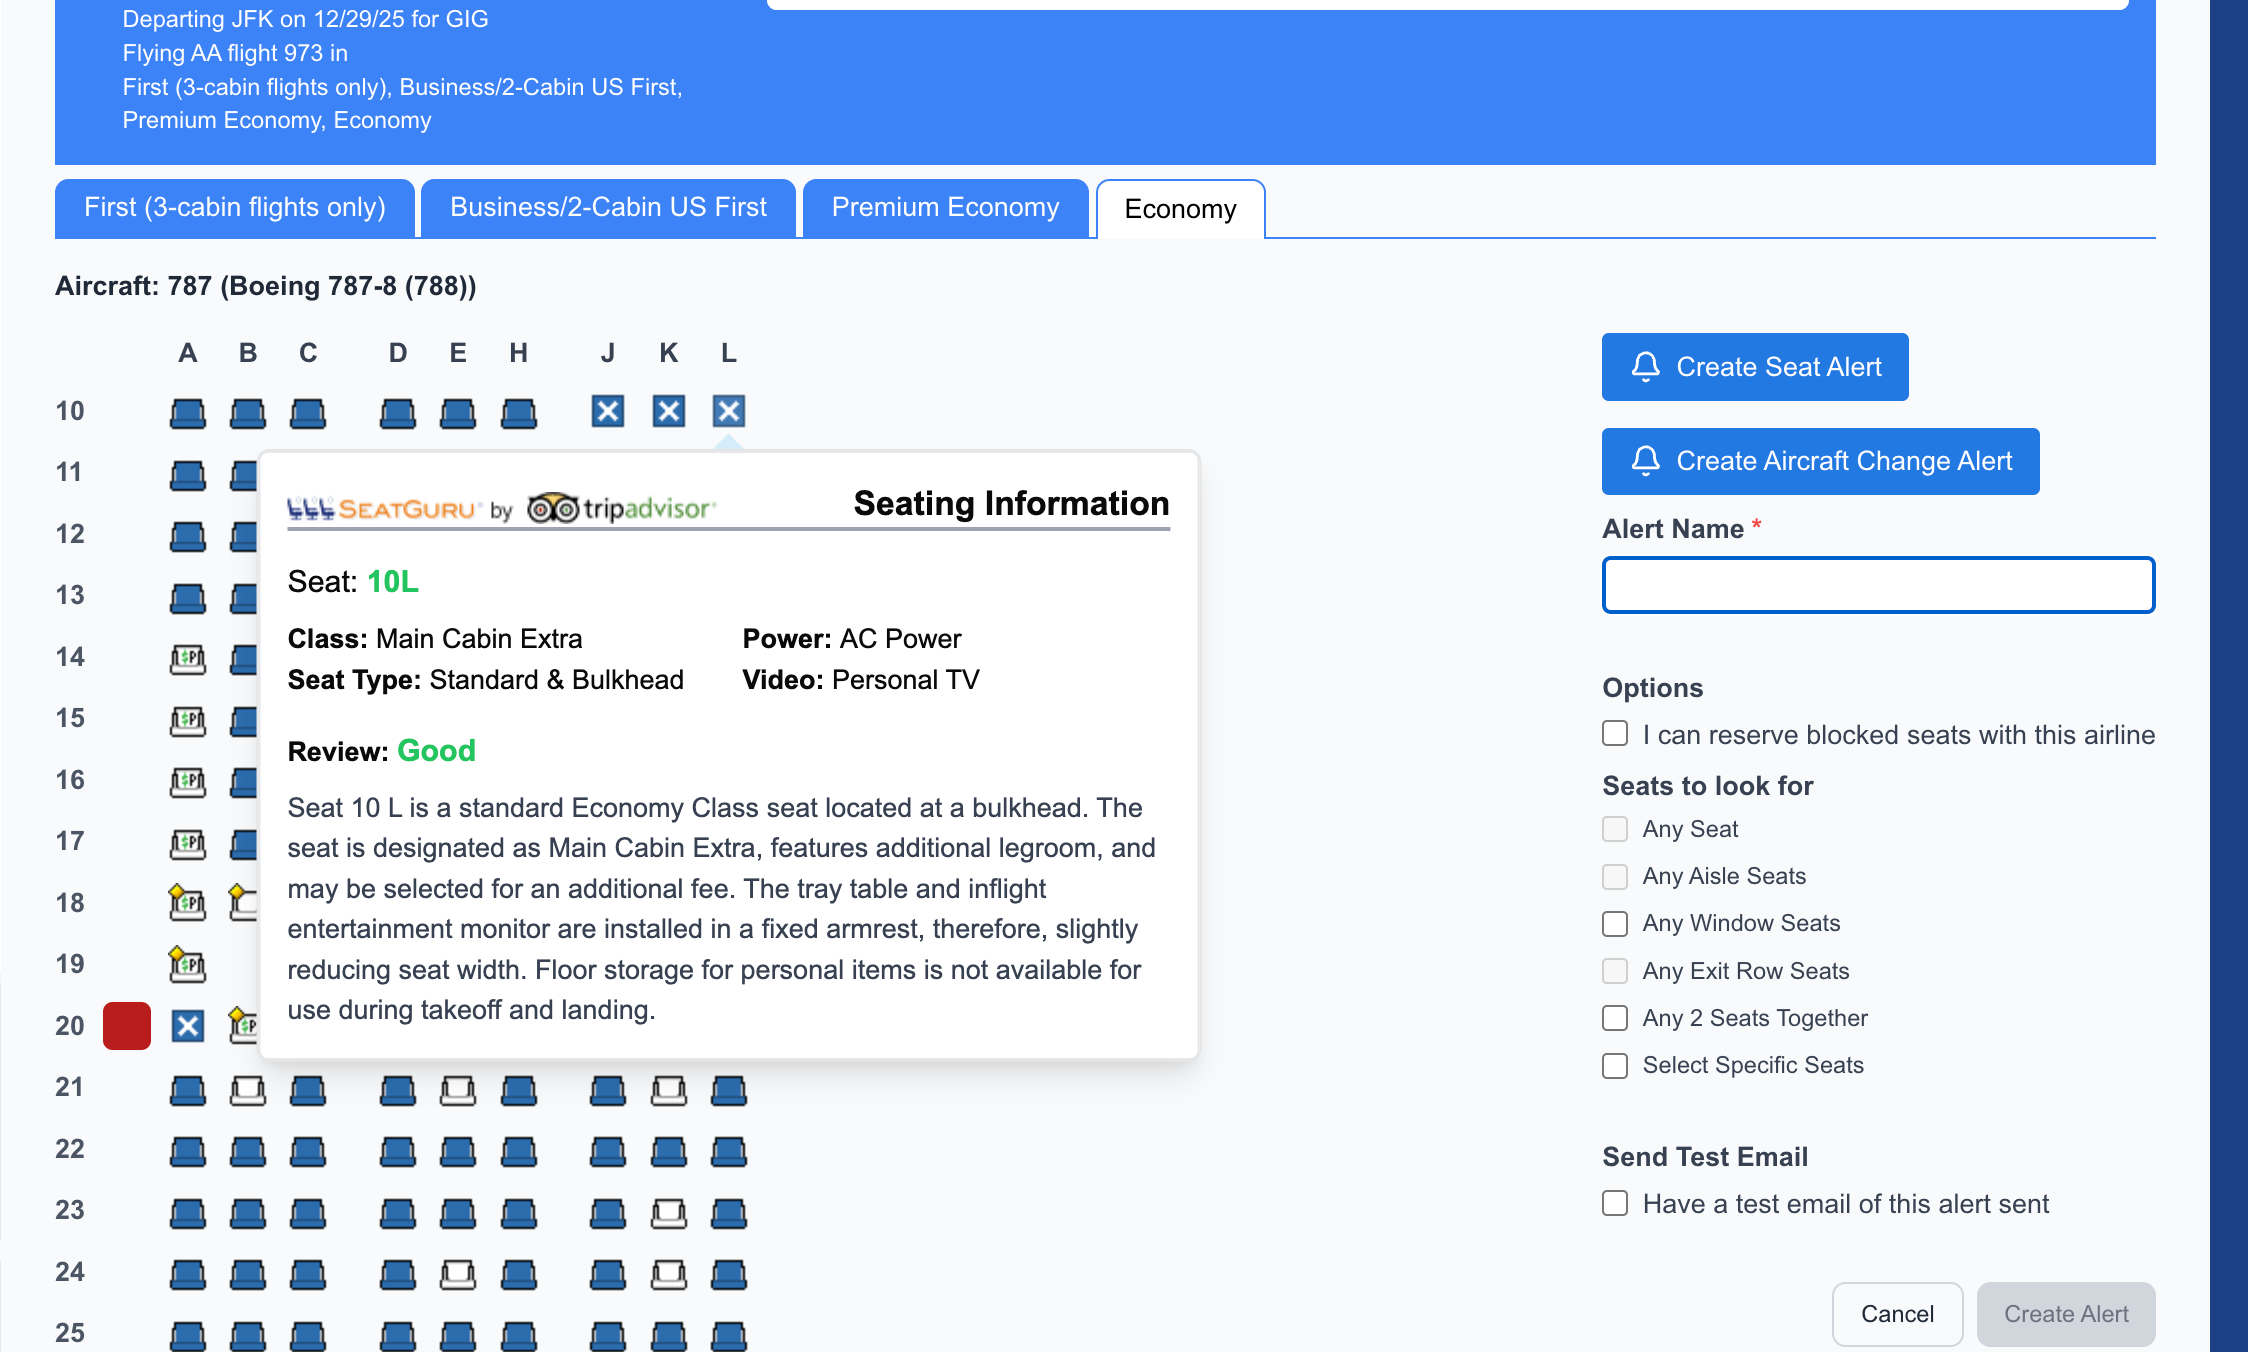Viewport: 2248px width, 1352px height.
Task: Open the Business/2-Cabin US First tab
Action: click(x=607, y=207)
